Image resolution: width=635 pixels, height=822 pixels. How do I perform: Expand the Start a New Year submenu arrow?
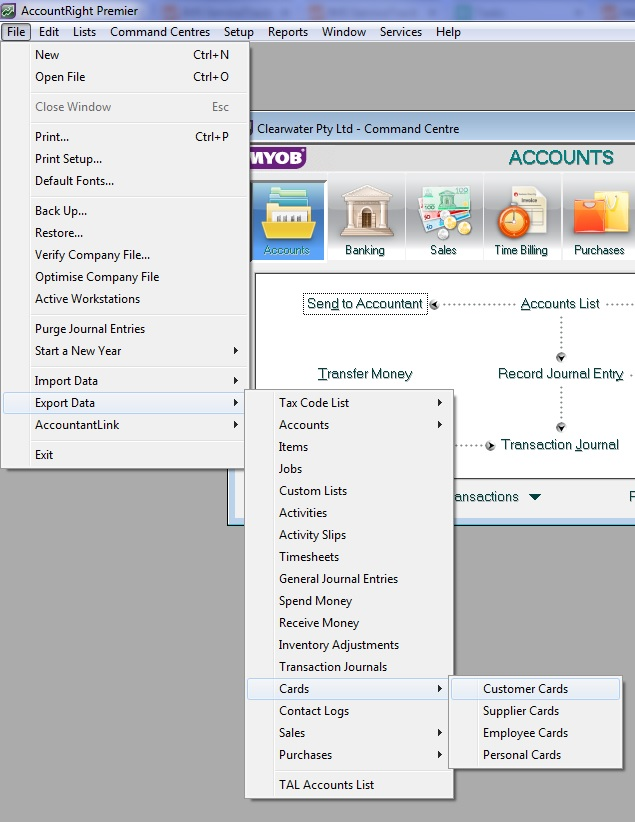click(x=235, y=351)
